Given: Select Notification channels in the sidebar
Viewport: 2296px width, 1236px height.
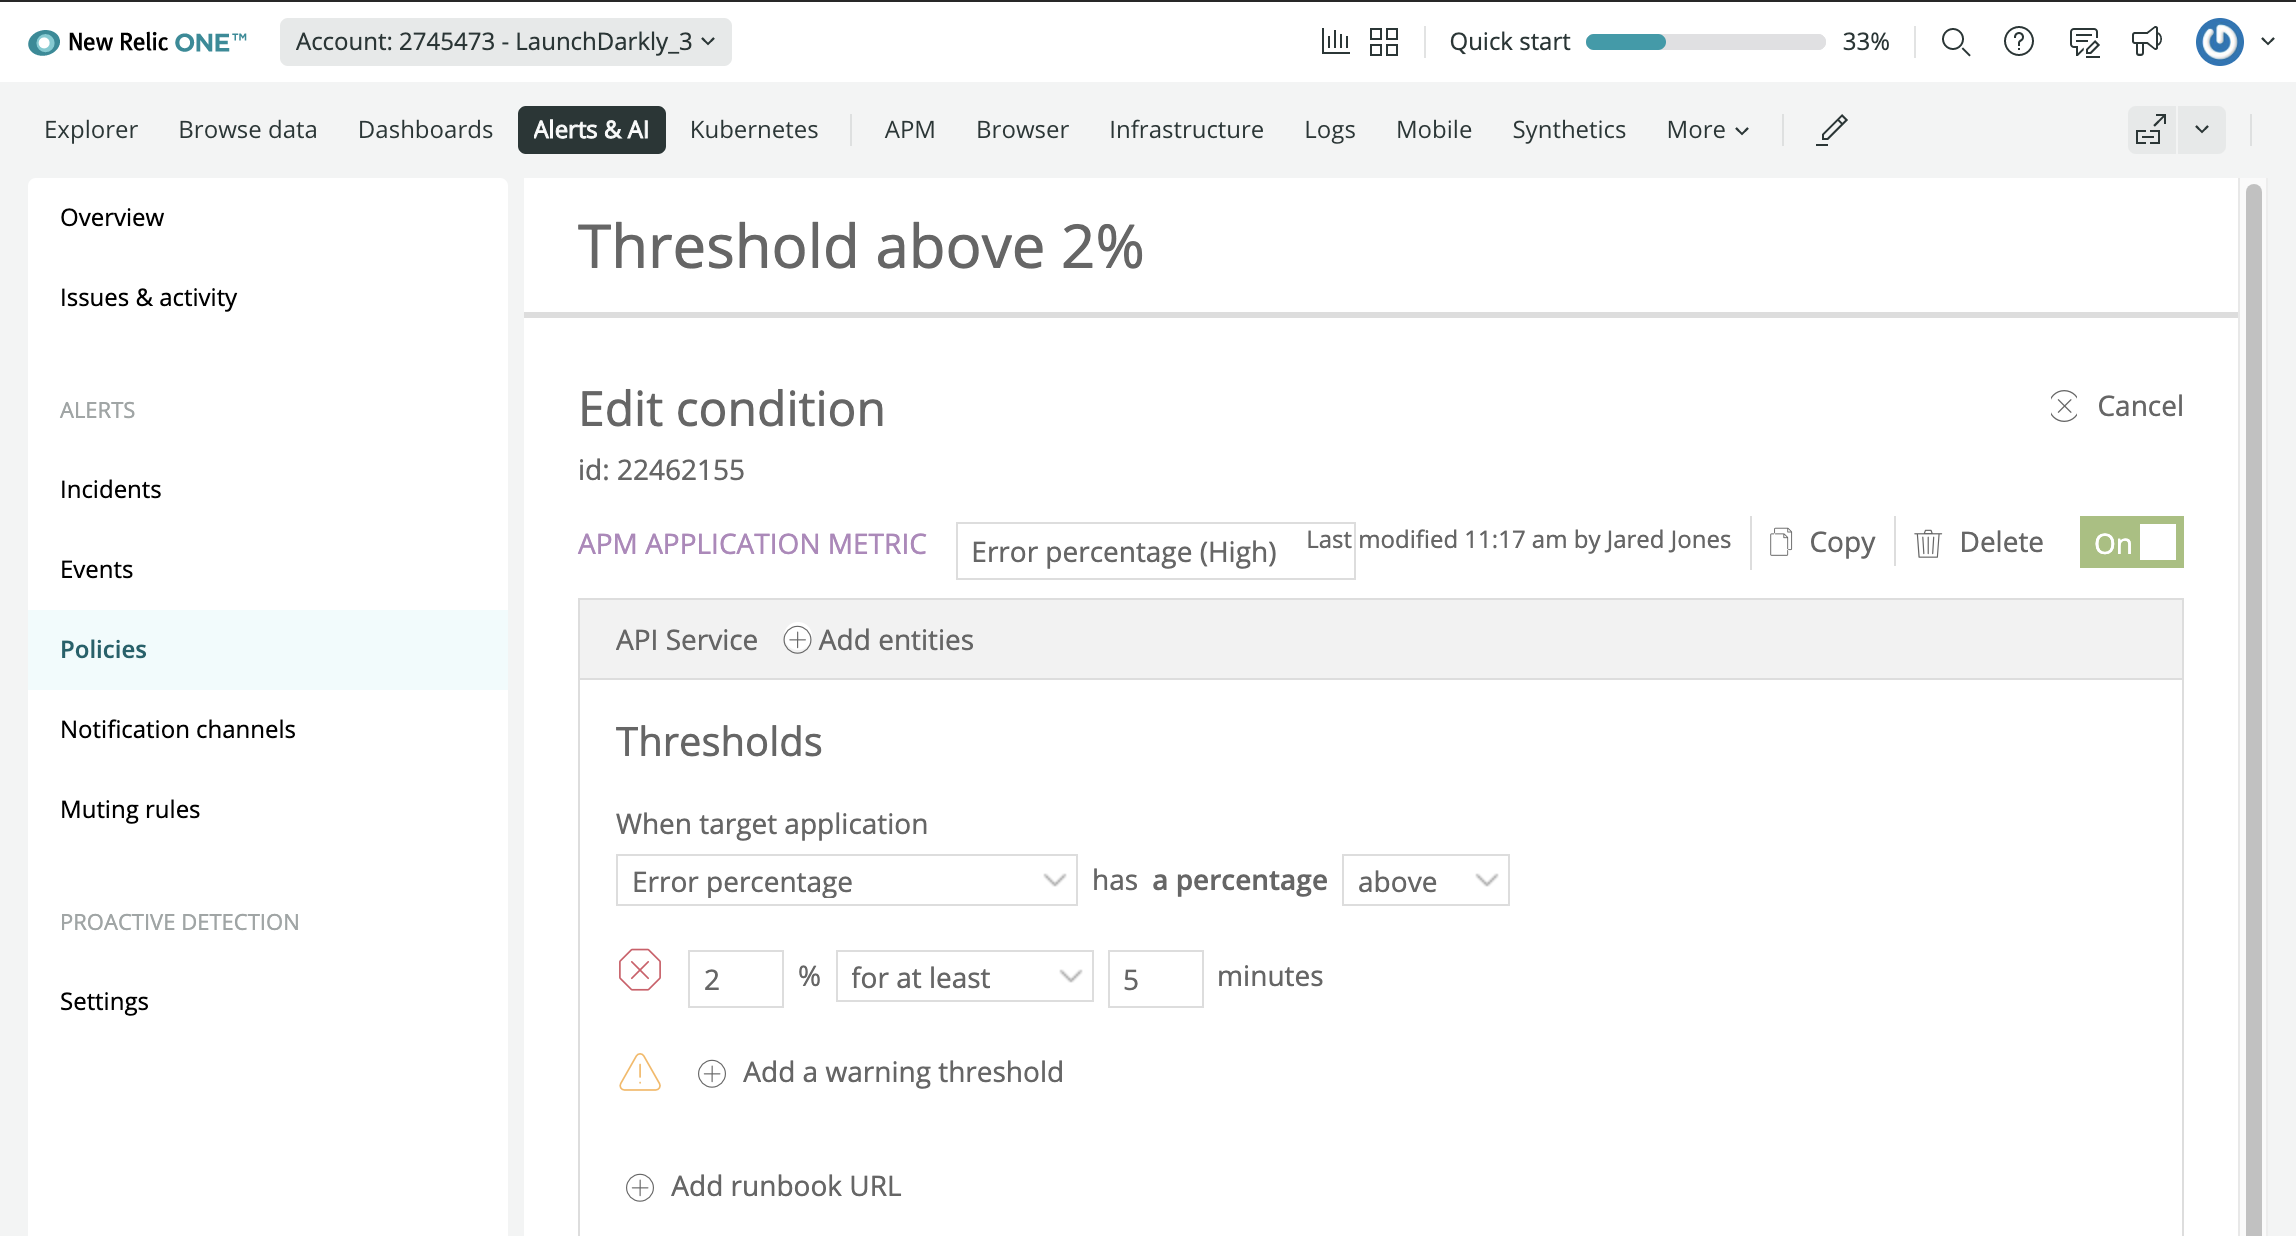Looking at the screenshot, I should click(177, 729).
